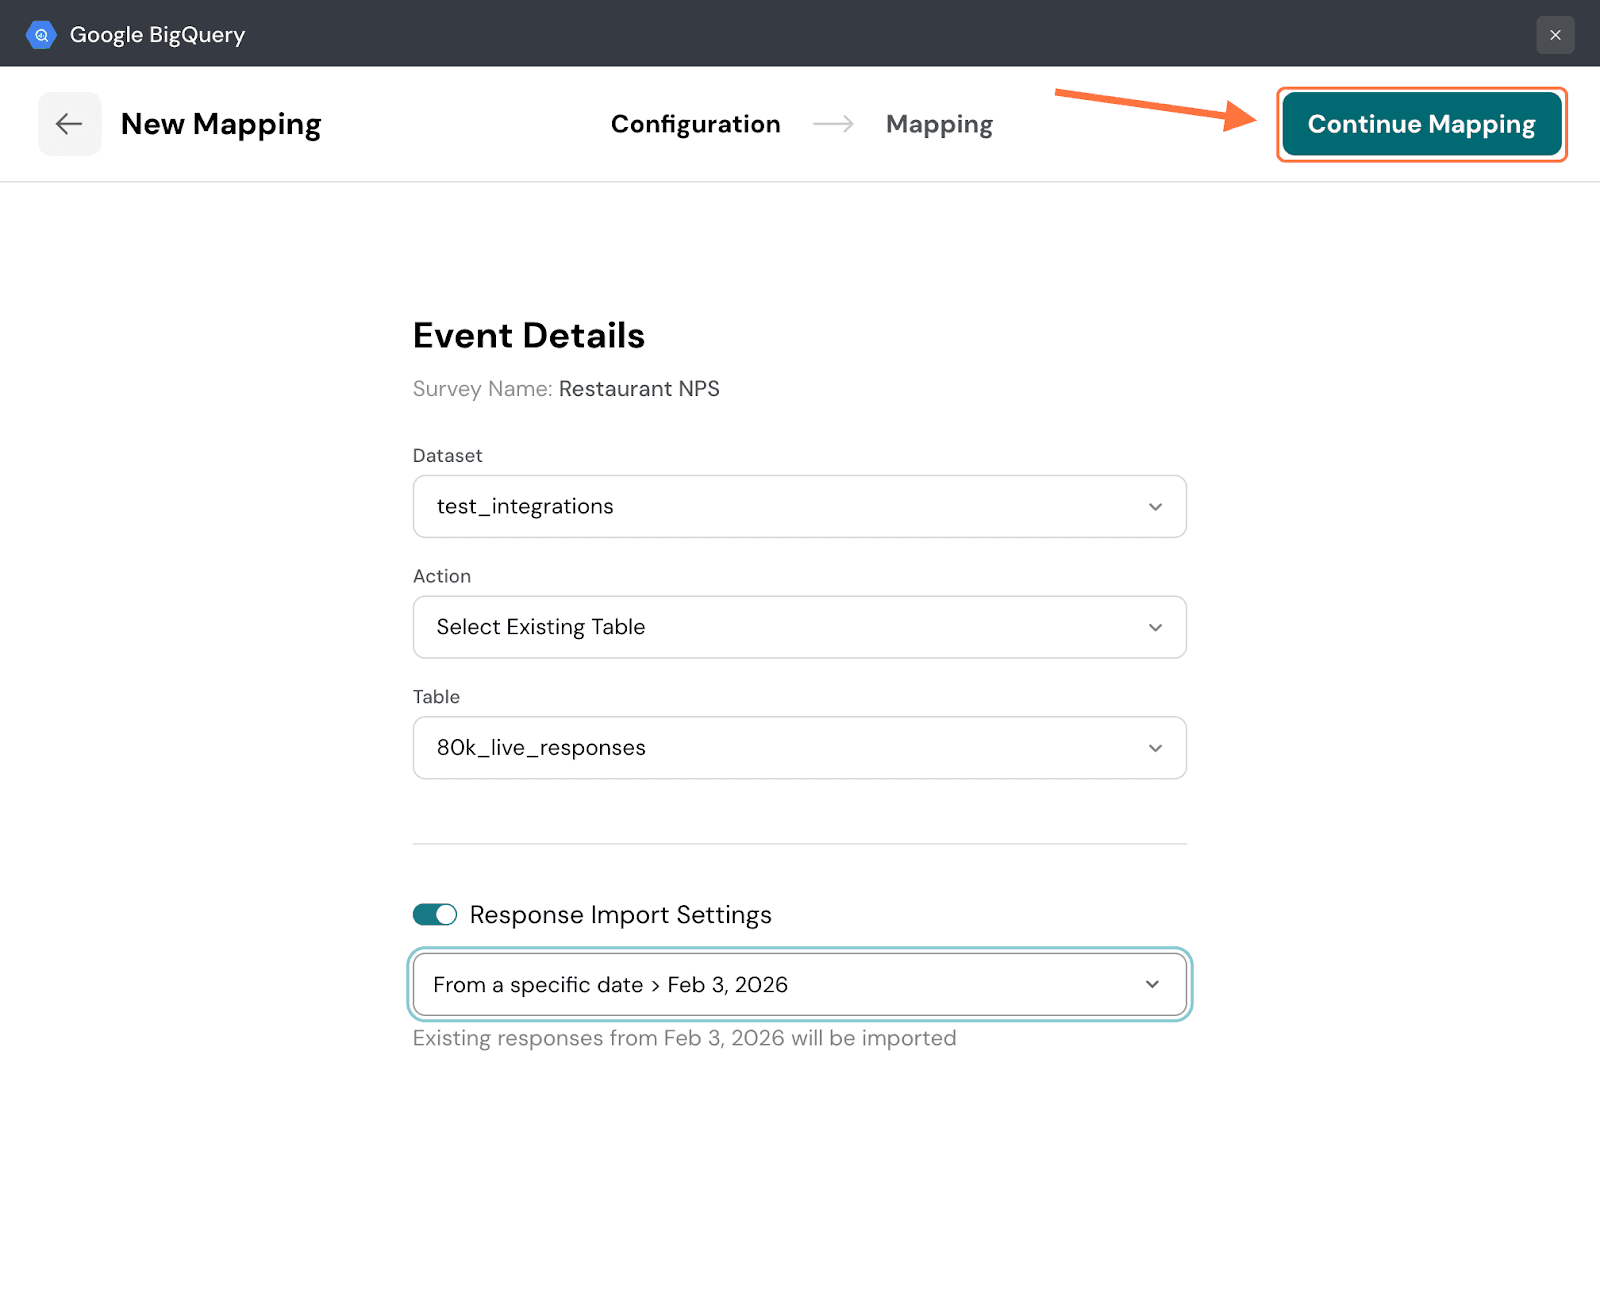Click the chevron in the Table field
The image size is (1600, 1305).
[1155, 748]
